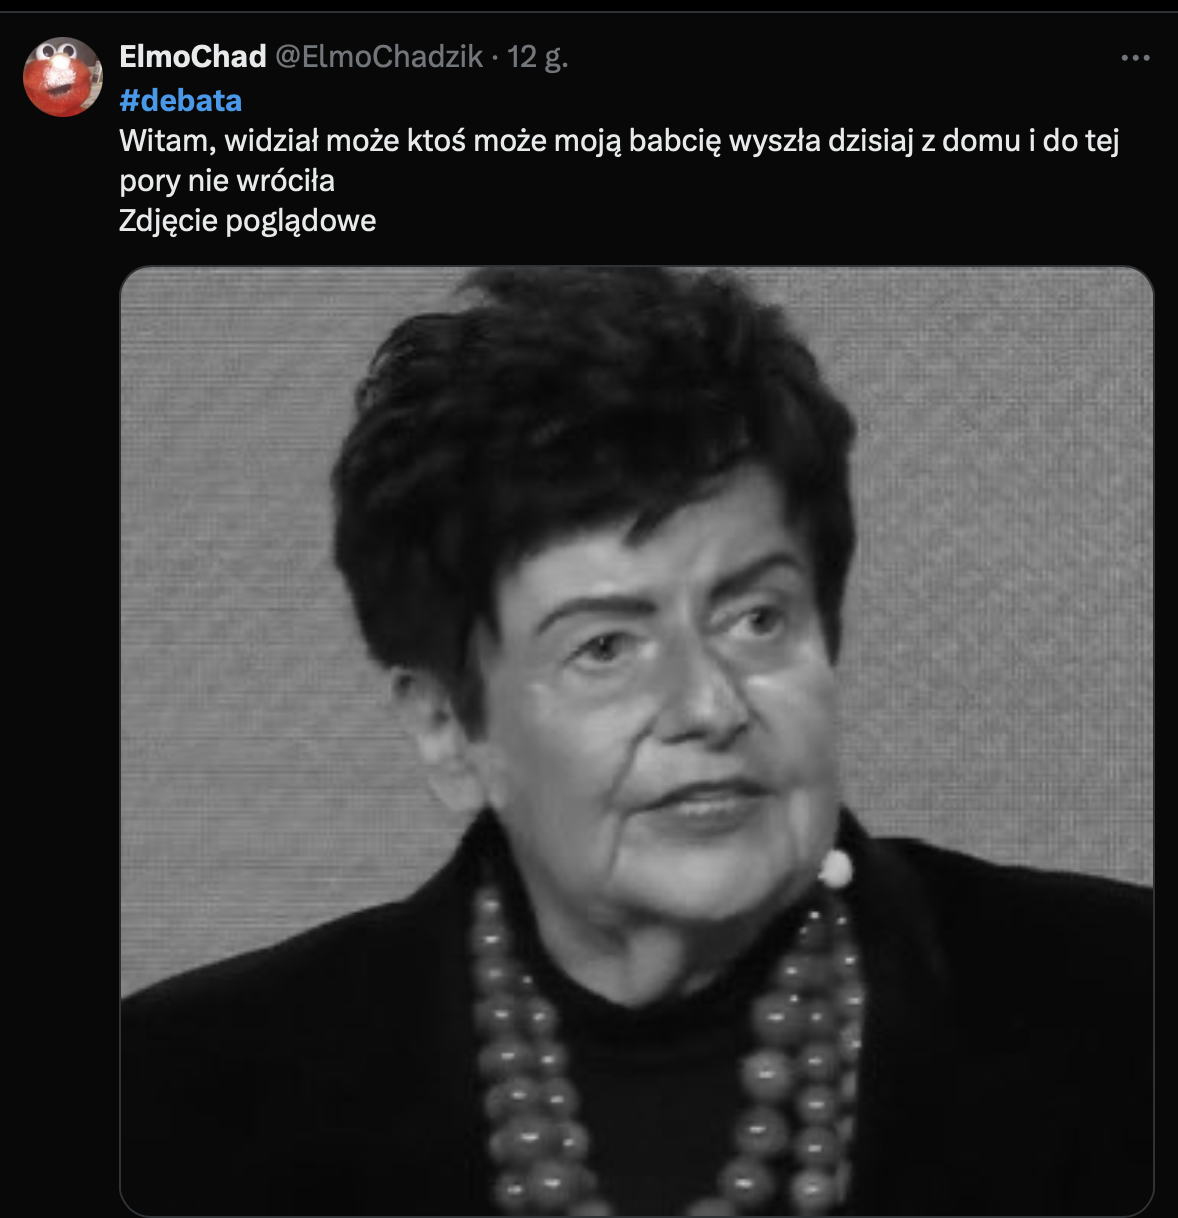Click the '12 g.' post timestamp
The height and width of the screenshot is (1218, 1178).
[538, 56]
